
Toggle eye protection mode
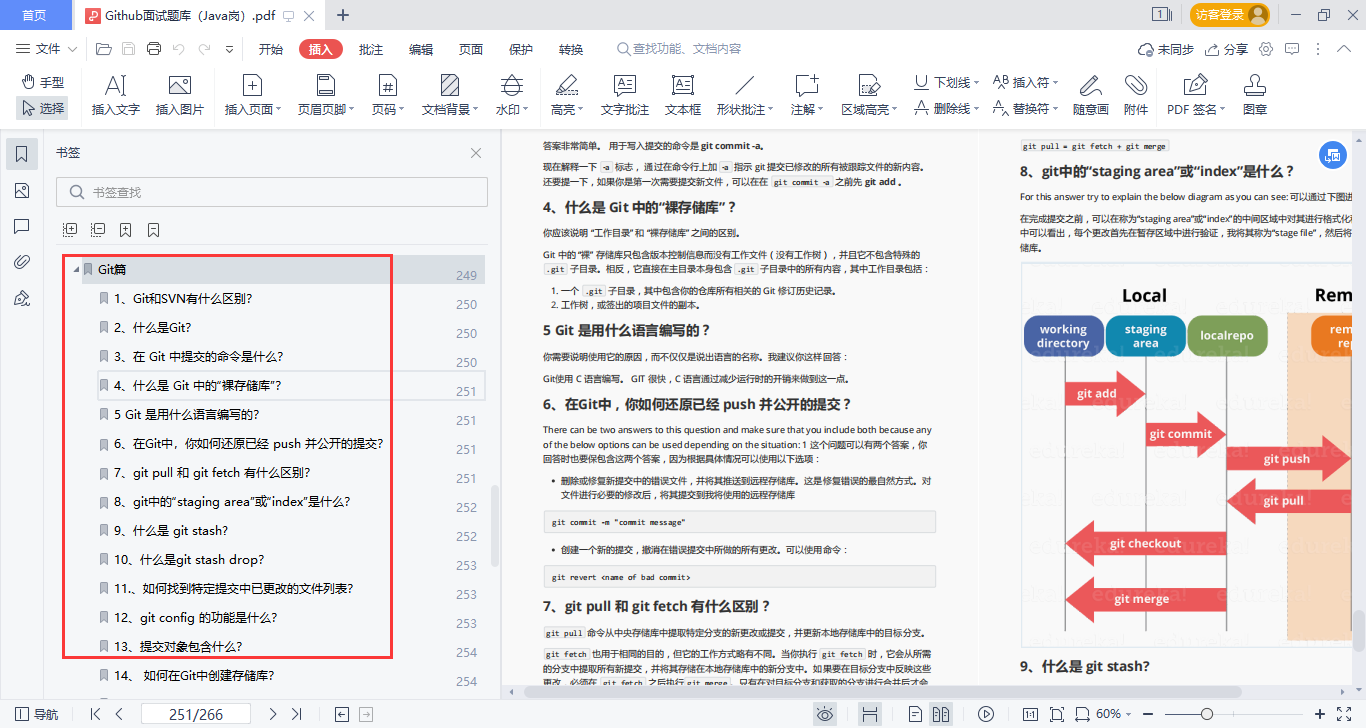825,714
